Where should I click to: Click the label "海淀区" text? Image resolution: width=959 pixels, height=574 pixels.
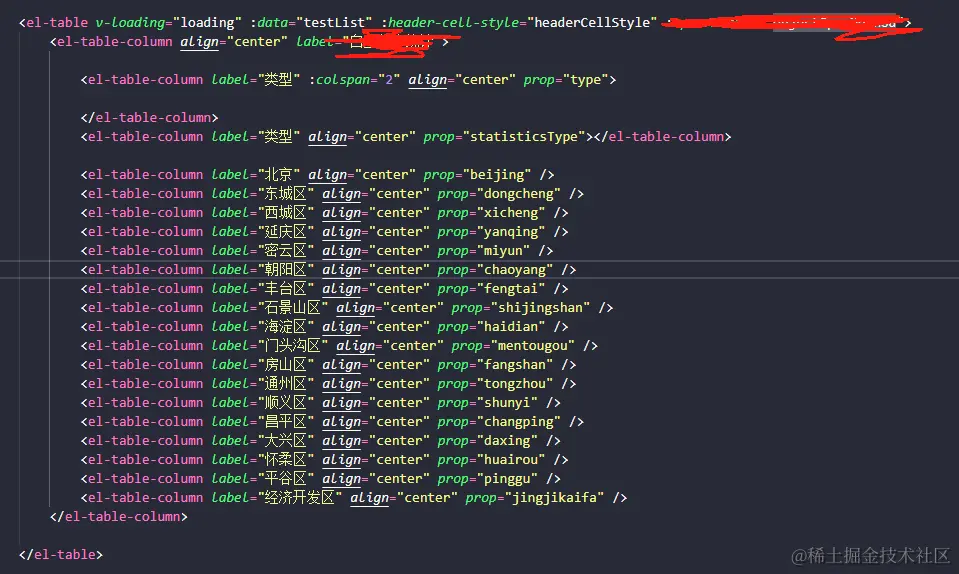[x=286, y=326]
